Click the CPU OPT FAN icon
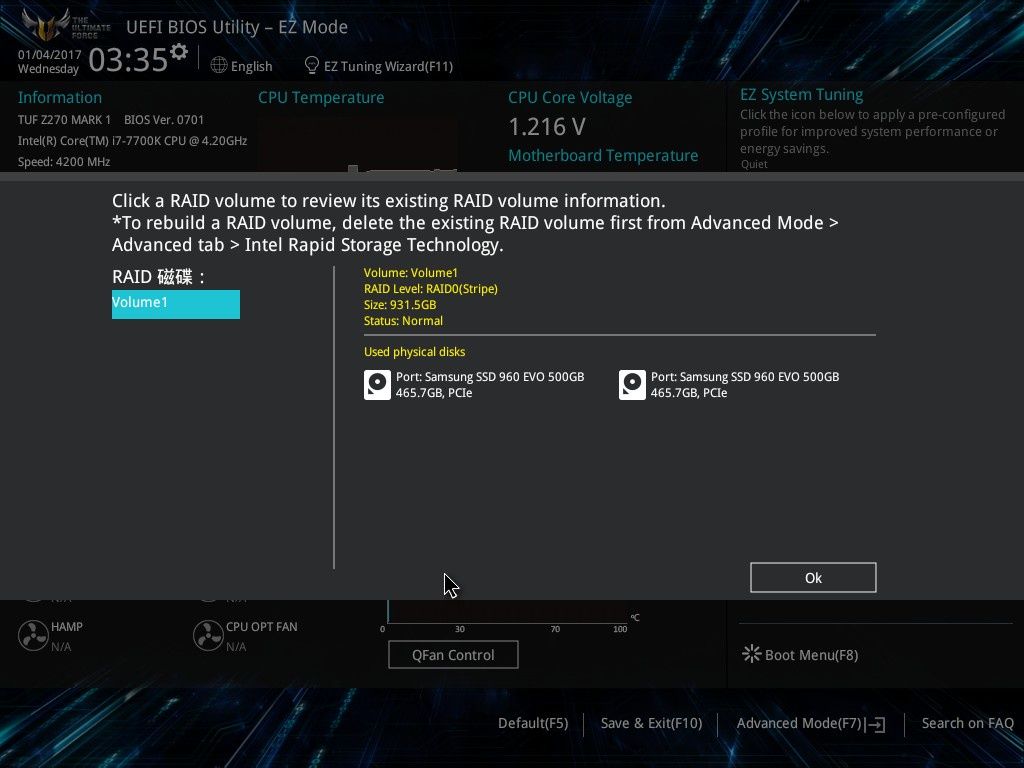 (208, 635)
